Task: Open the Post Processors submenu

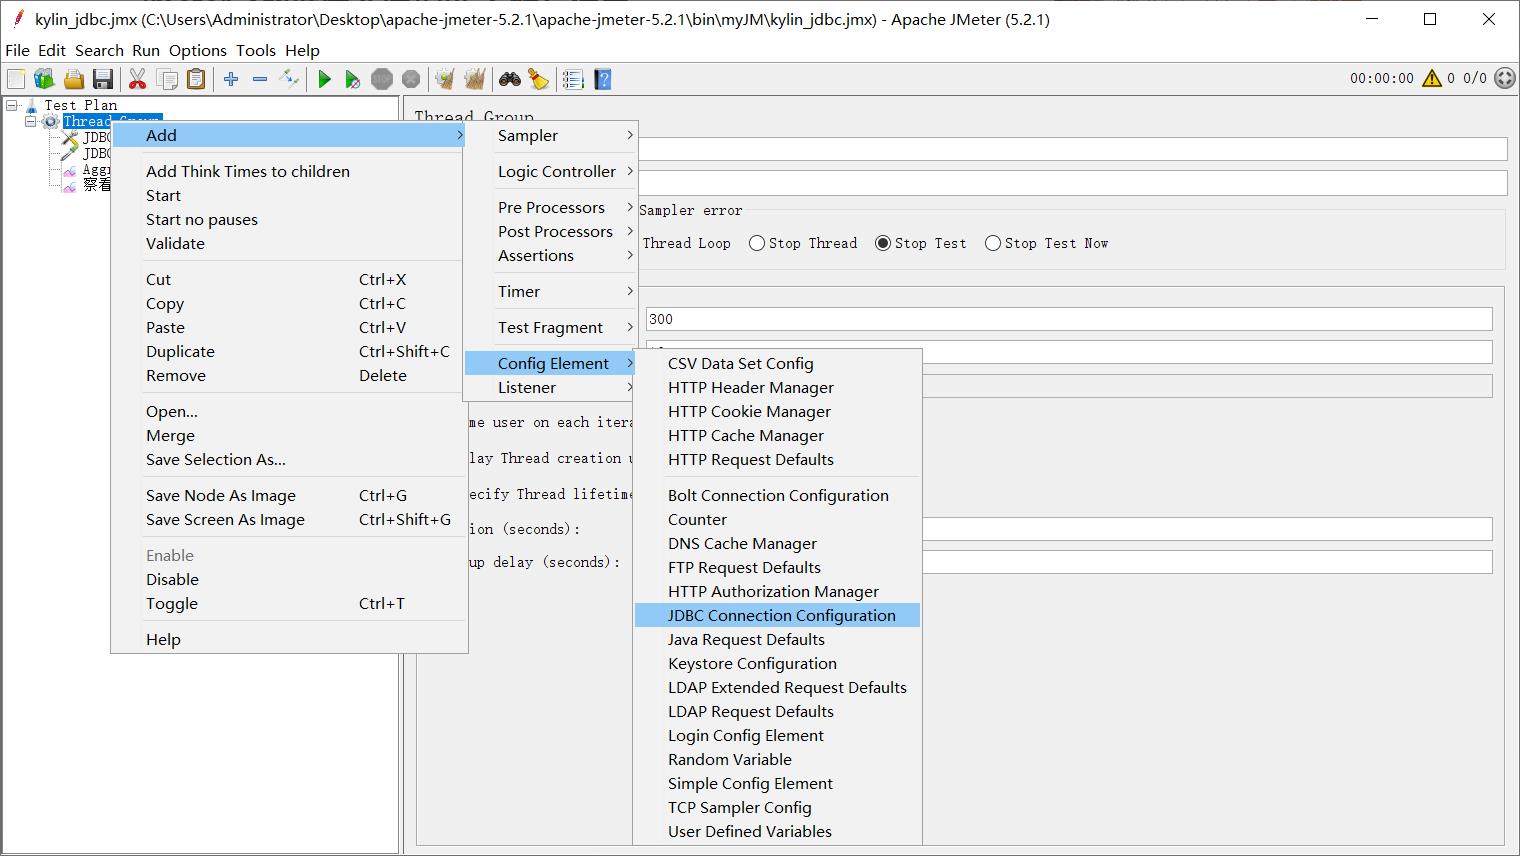Action: coord(551,231)
